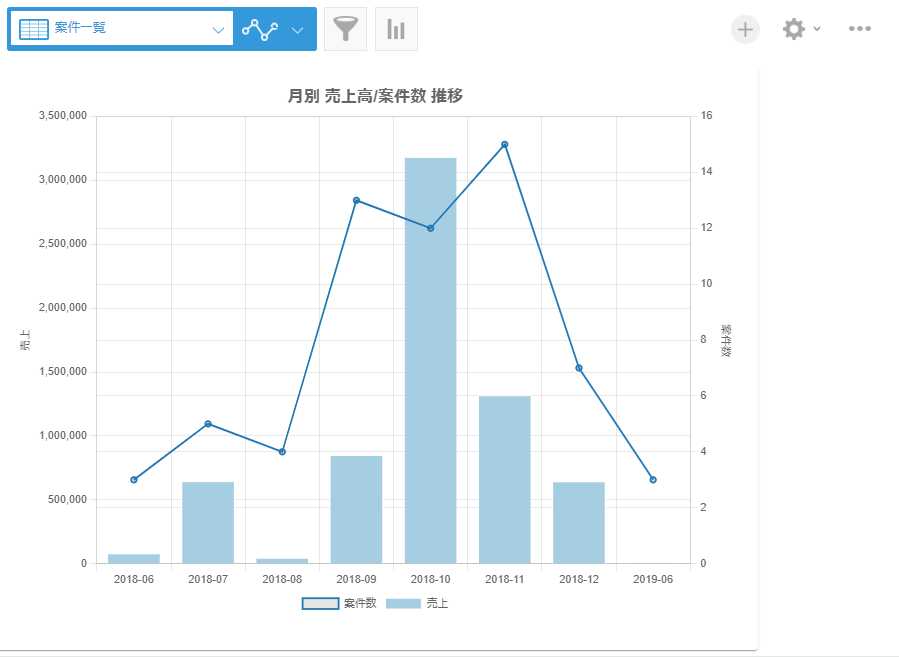Image resolution: width=899 pixels, height=657 pixels.
Task: Click the 2018-08 axis label
Action: 282,579
